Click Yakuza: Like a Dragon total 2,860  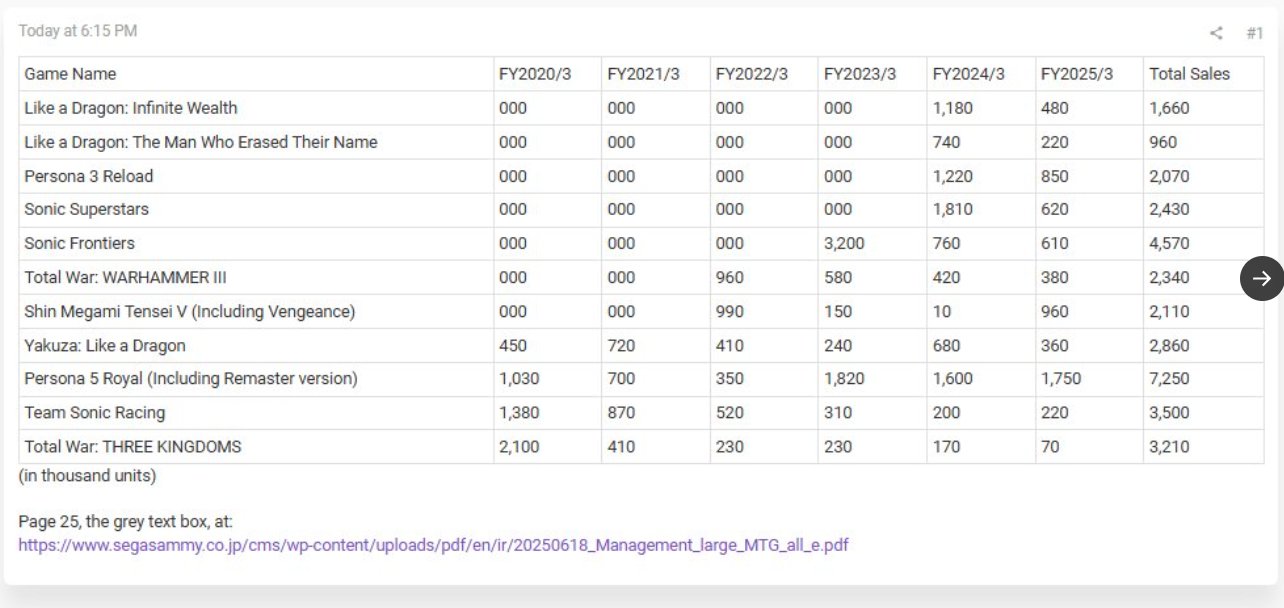[x=1169, y=345]
